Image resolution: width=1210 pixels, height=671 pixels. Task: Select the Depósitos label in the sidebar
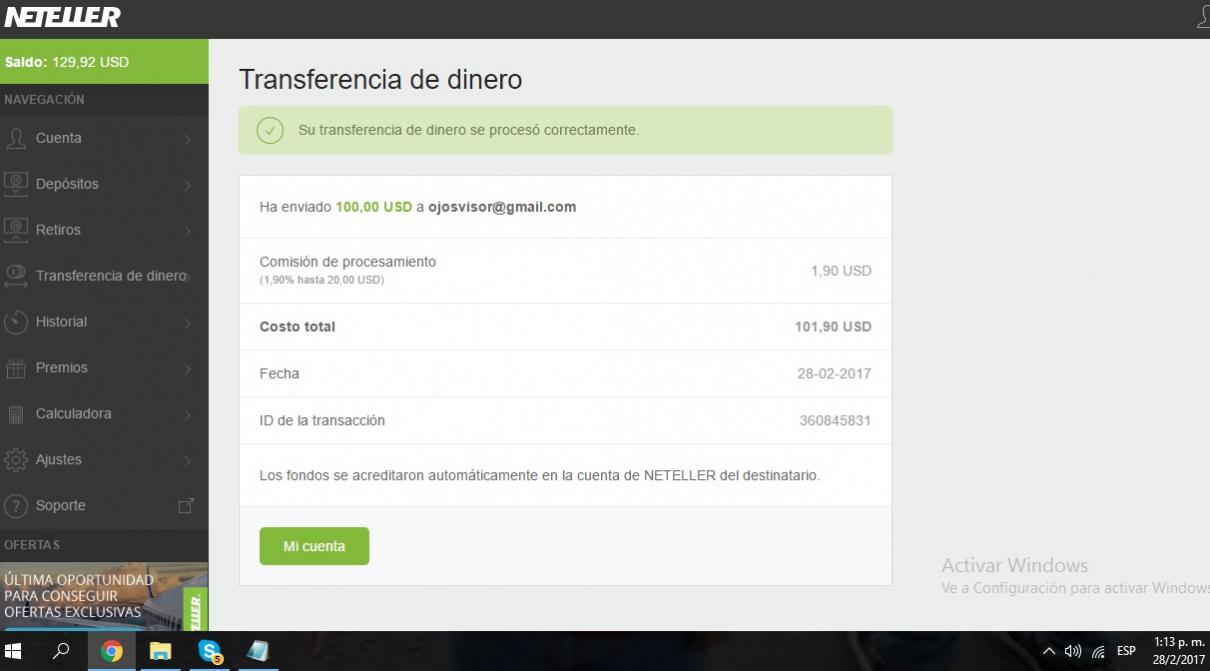(x=67, y=184)
